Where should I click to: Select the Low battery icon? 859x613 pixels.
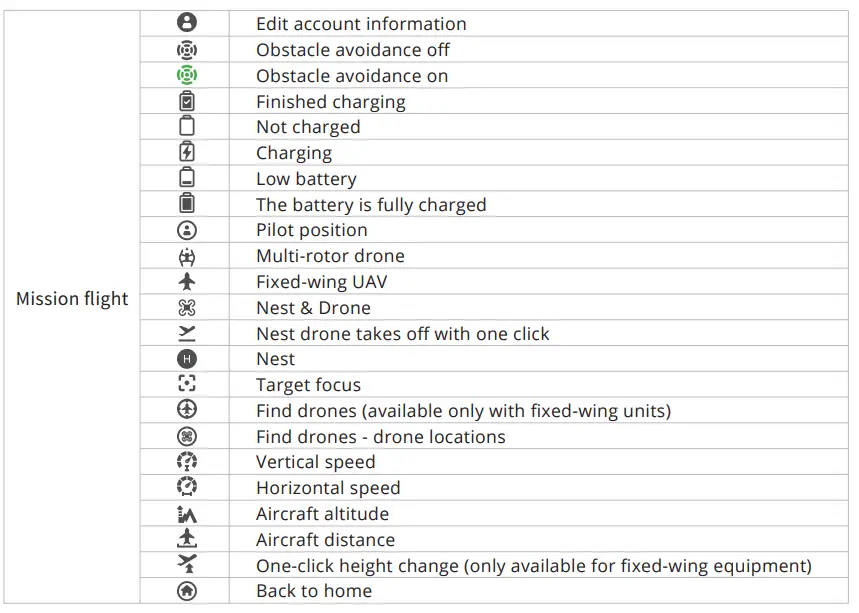pyautogui.click(x=186, y=179)
